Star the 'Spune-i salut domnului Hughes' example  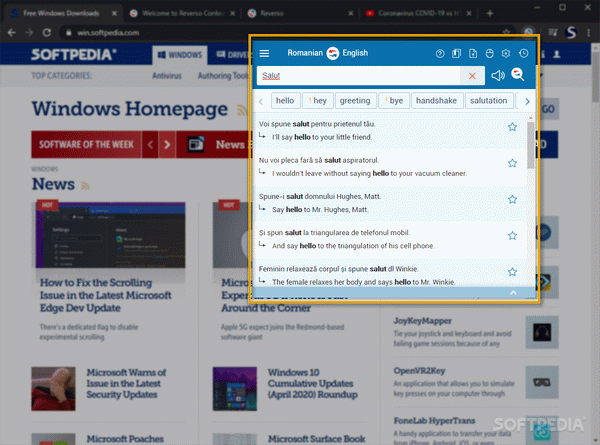click(x=512, y=199)
